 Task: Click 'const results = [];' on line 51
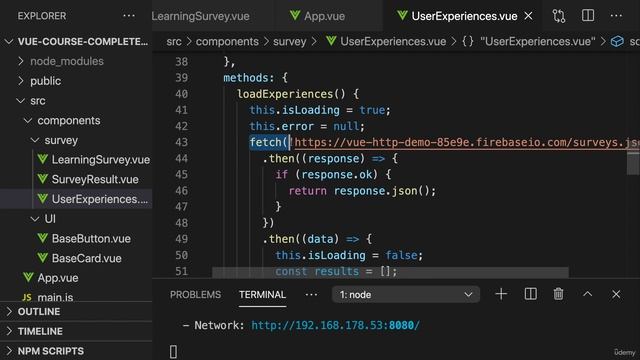(336, 271)
